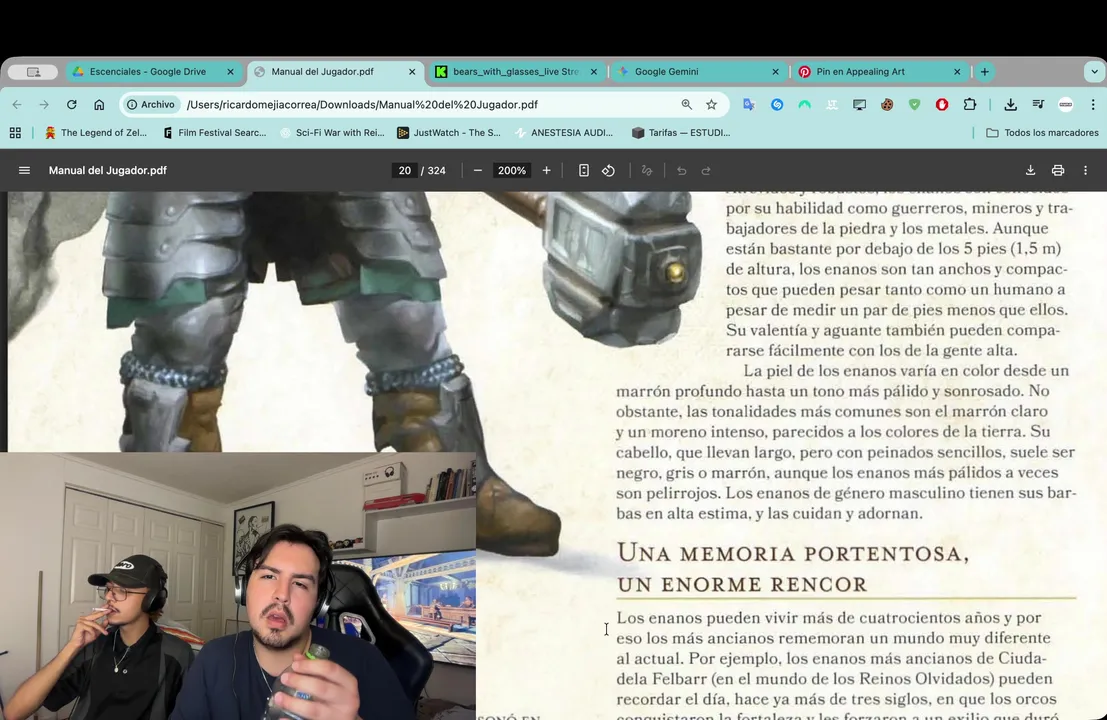Viewport: 1107px width, 720px height.
Task: Open JustWatch - The S... bookmark
Action: point(449,133)
